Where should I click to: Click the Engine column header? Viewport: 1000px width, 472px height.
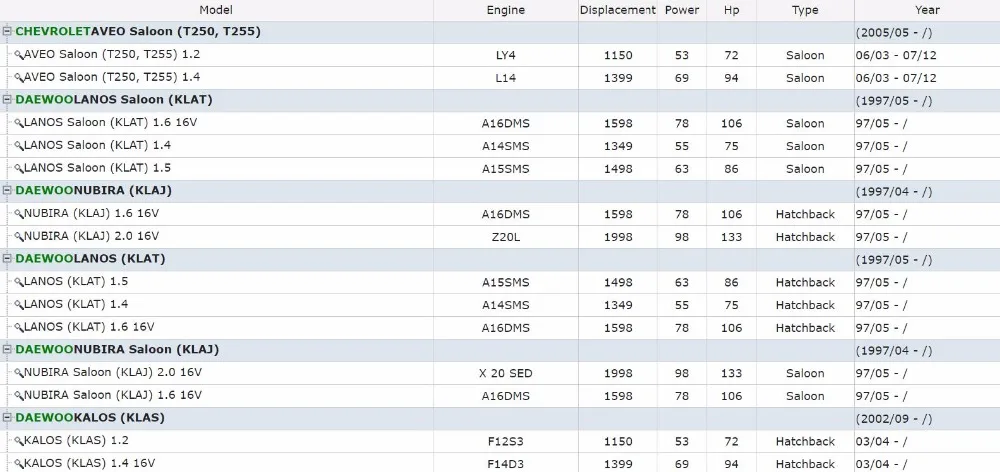click(506, 10)
